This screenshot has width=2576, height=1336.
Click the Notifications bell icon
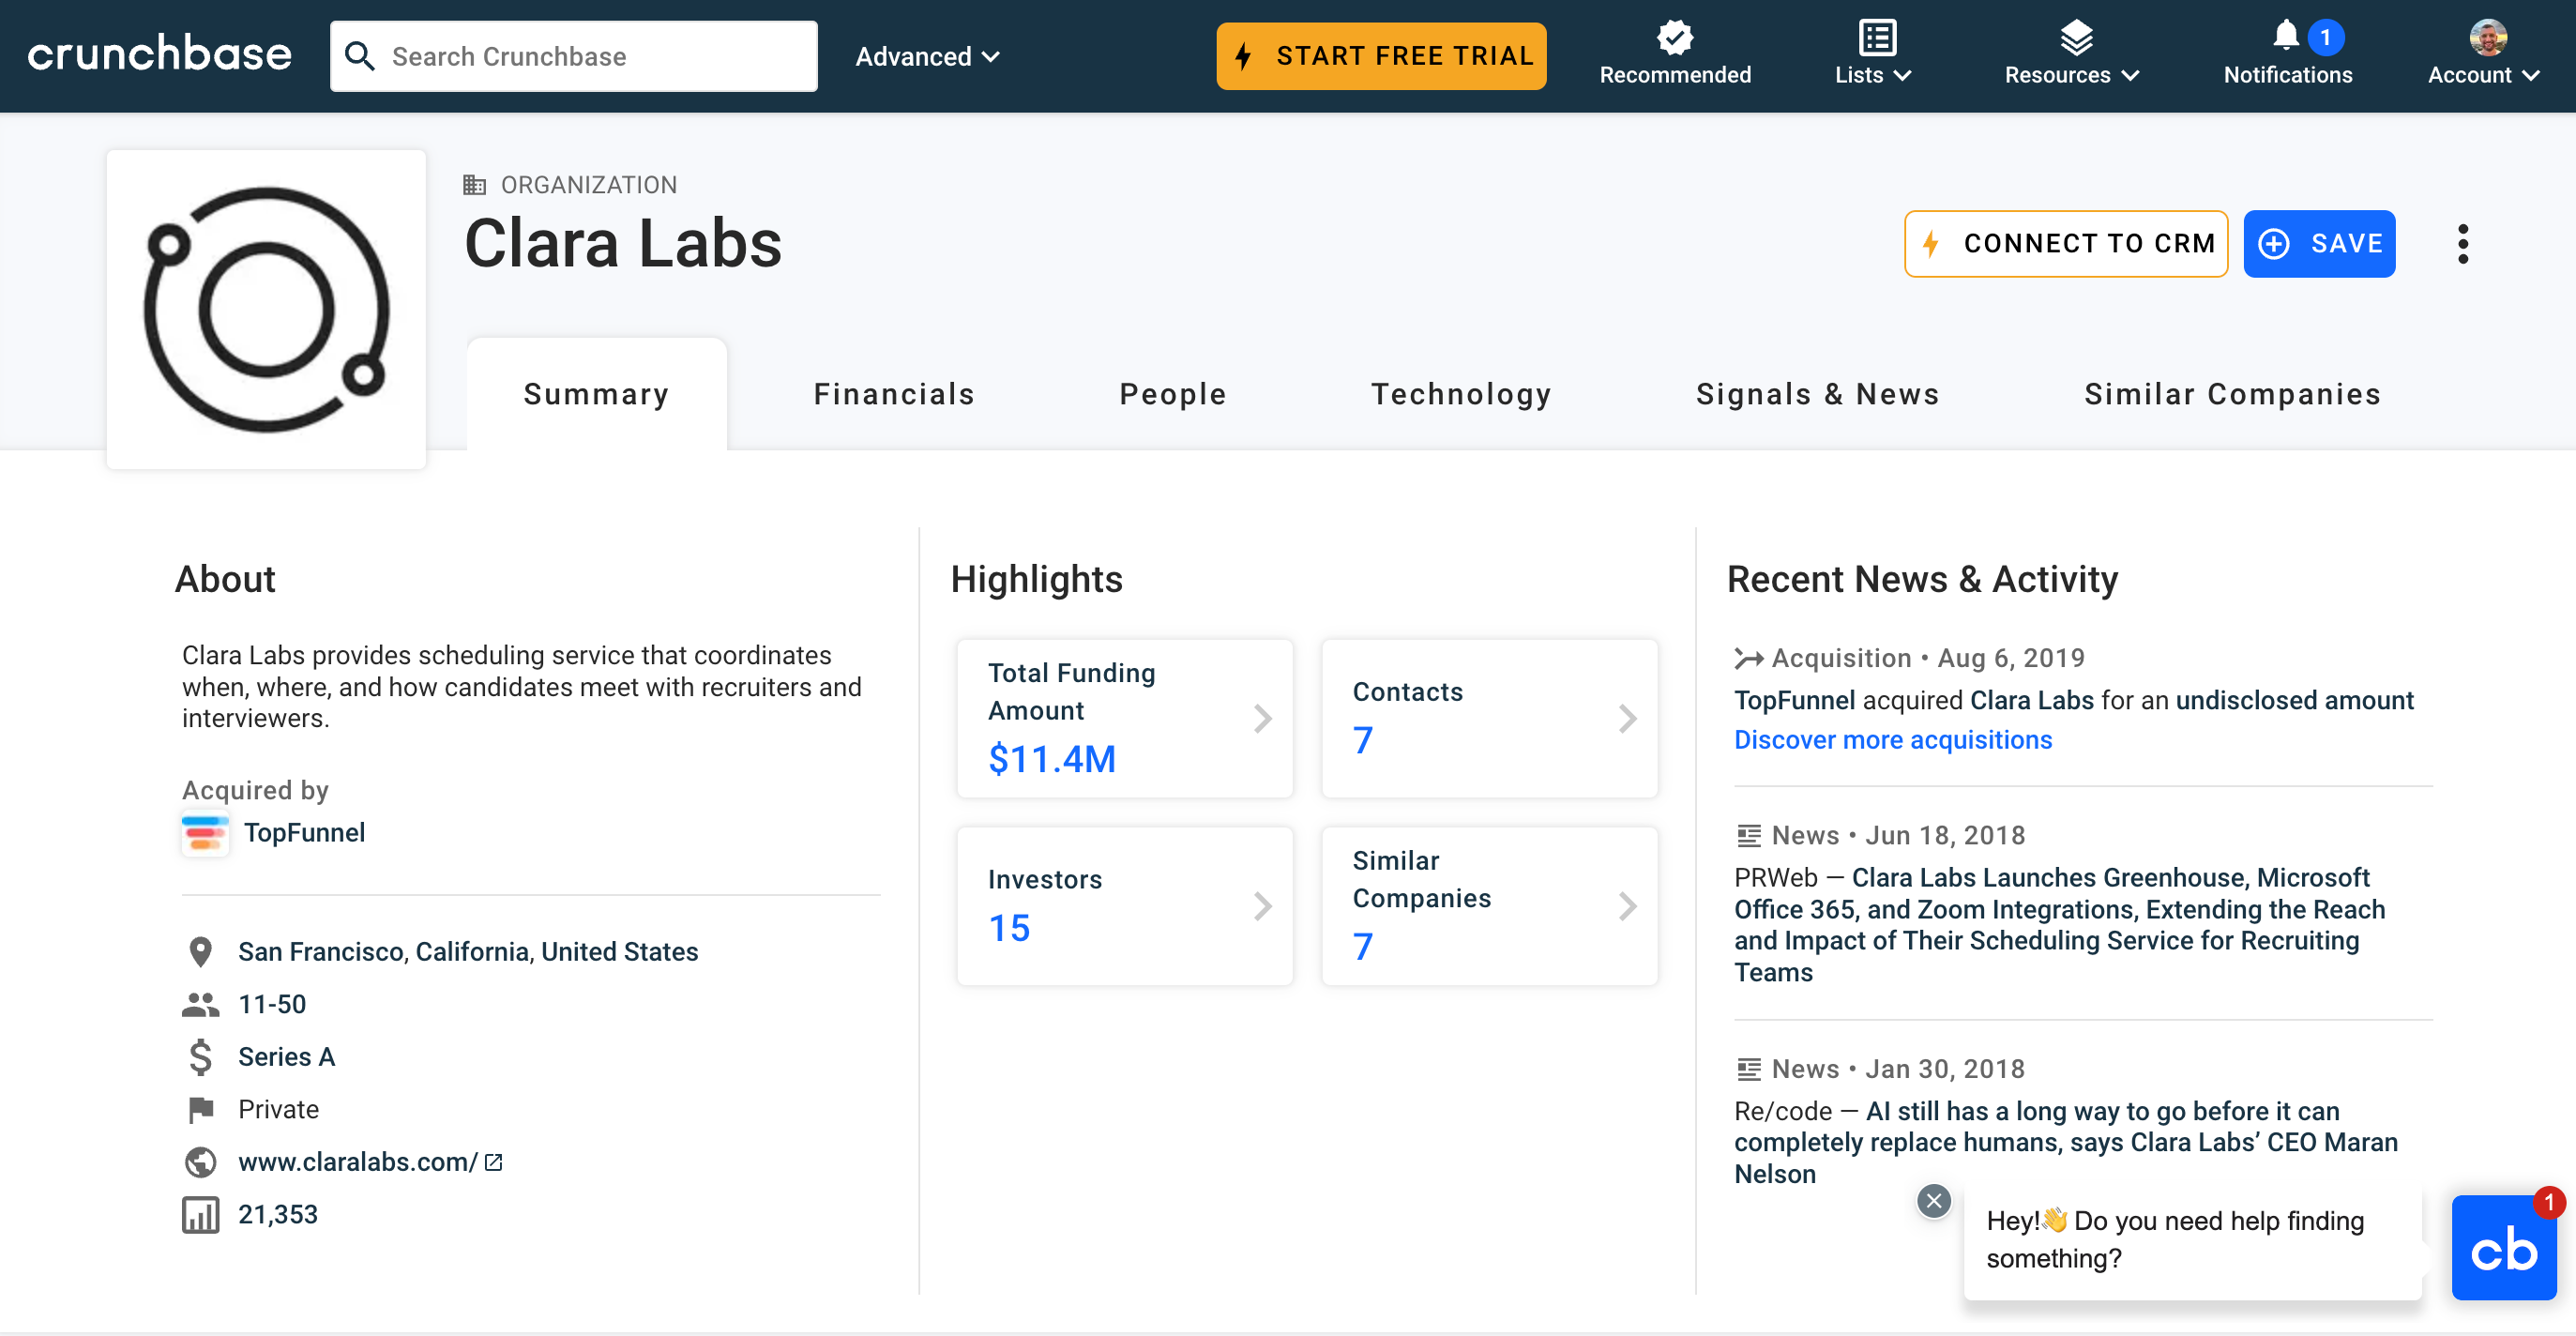2285,36
